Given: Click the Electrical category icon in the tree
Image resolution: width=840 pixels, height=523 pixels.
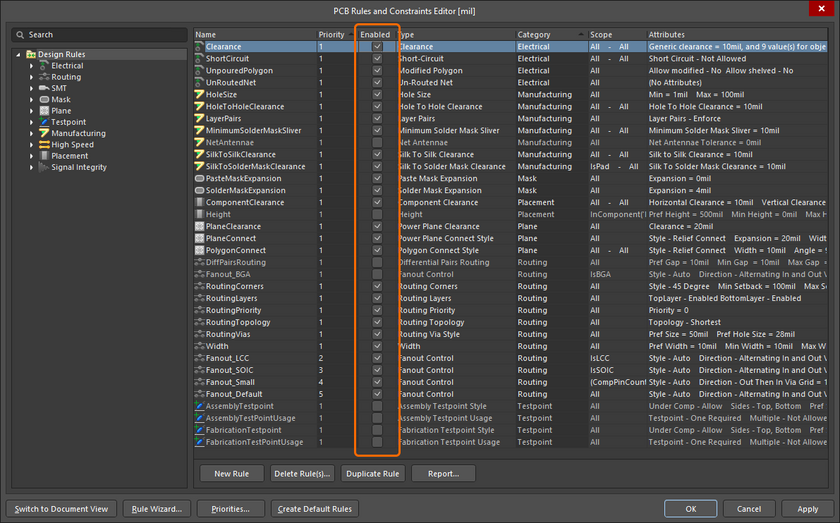Looking at the screenshot, I should click(x=44, y=66).
